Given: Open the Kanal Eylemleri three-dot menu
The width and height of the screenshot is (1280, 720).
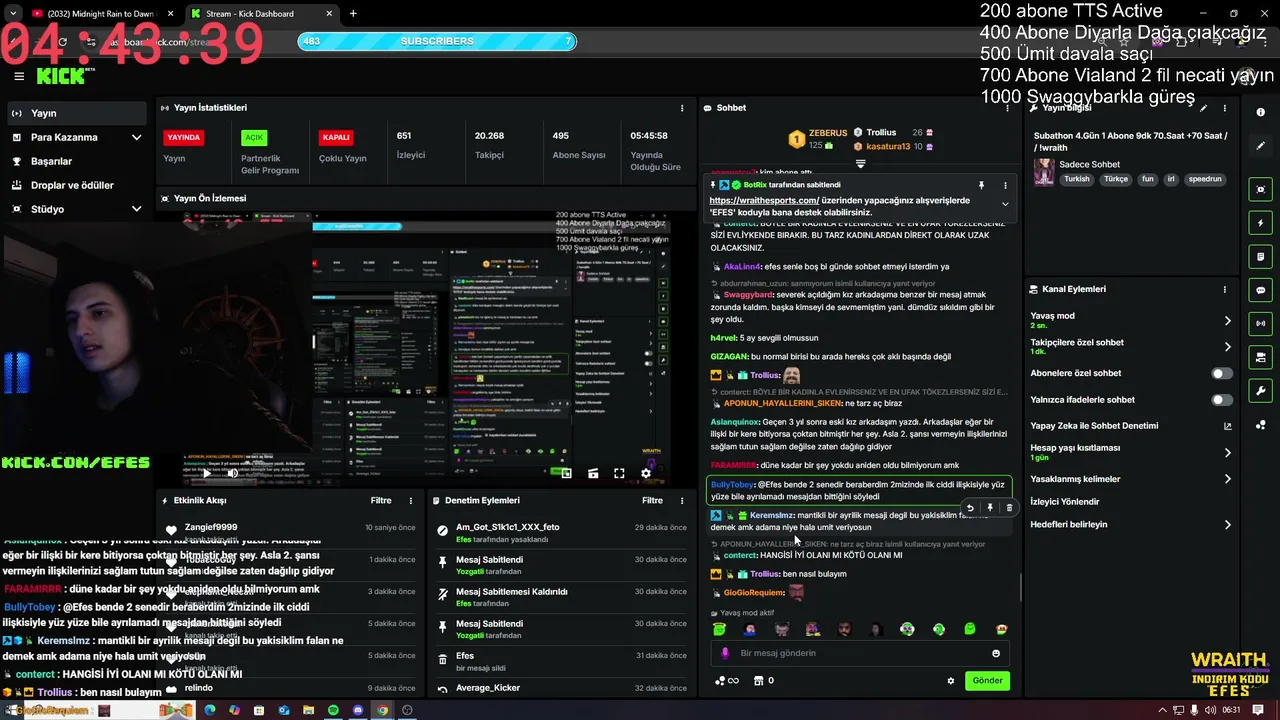Looking at the screenshot, I should [x=1225, y=289].
